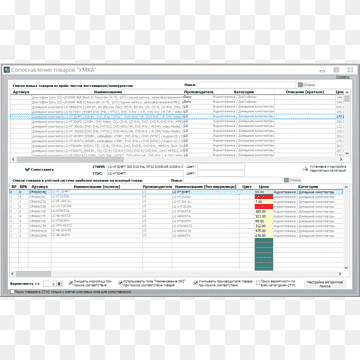360x360 pixels.
Task: Select the highlighted LG HT304PT supplier row
Action: click(x=177, y=117)
